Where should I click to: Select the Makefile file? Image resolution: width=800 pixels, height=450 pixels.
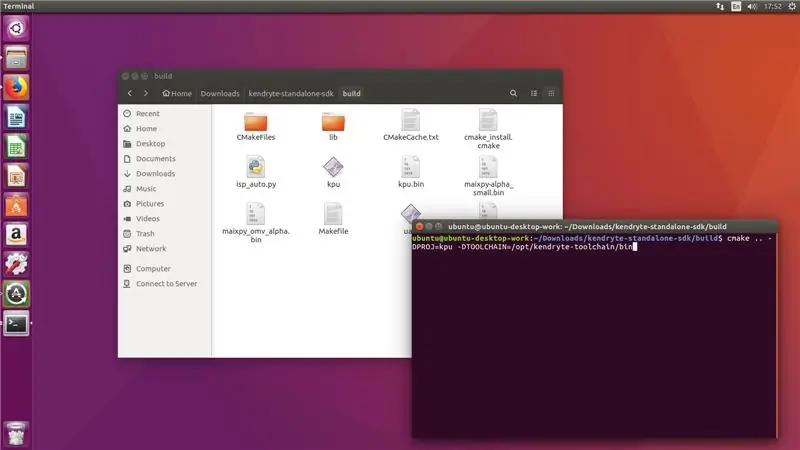click(333, 219)
